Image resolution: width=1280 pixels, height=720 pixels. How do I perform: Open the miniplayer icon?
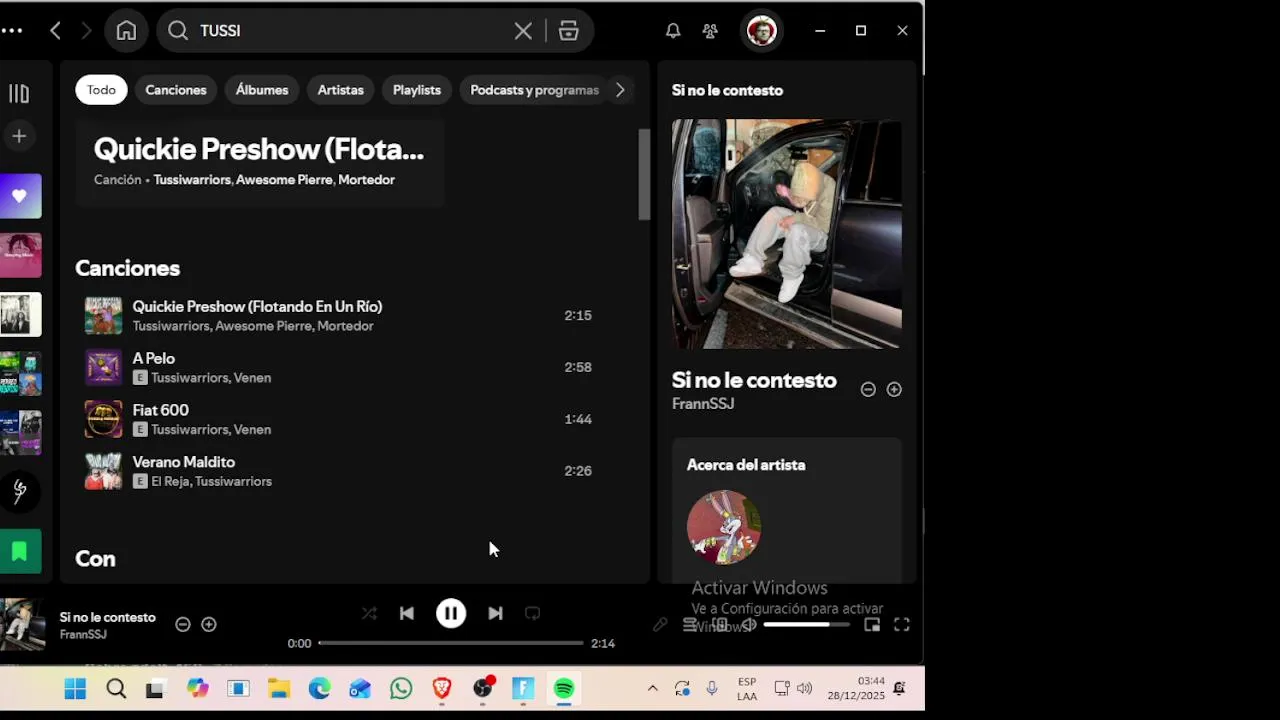(x=872, y=625)
